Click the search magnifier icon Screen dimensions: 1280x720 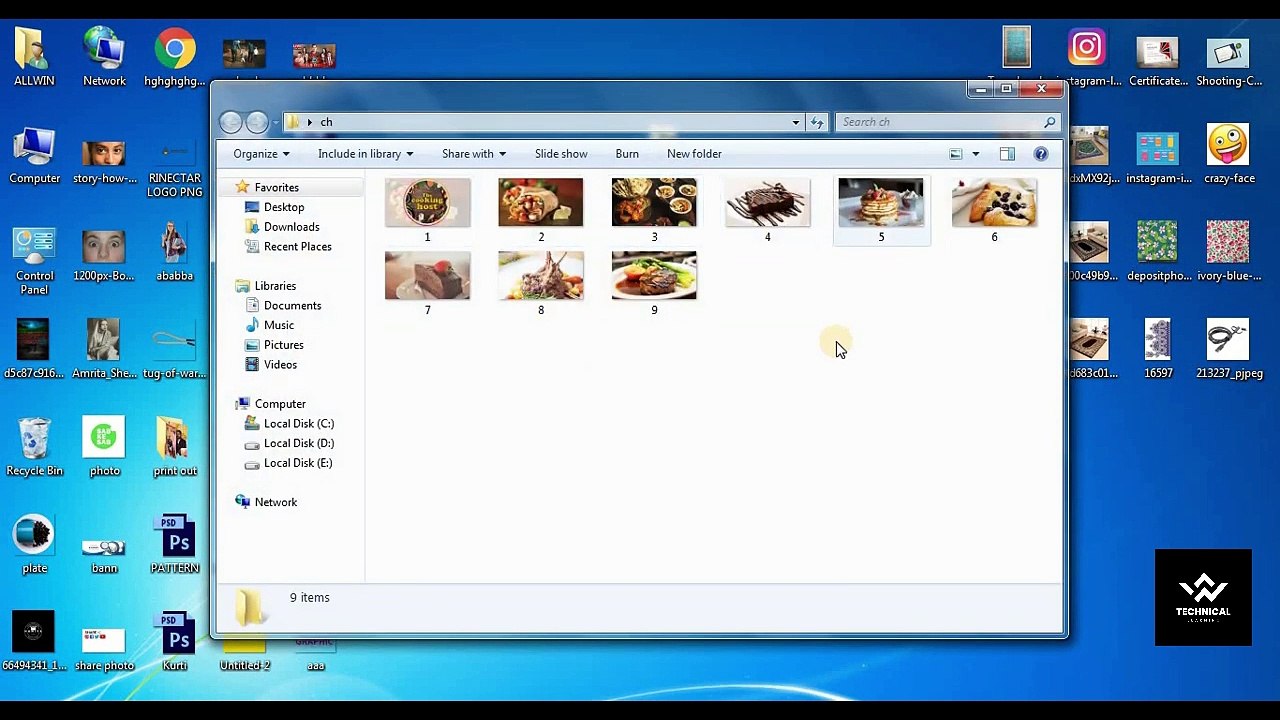click(1049, 122)
